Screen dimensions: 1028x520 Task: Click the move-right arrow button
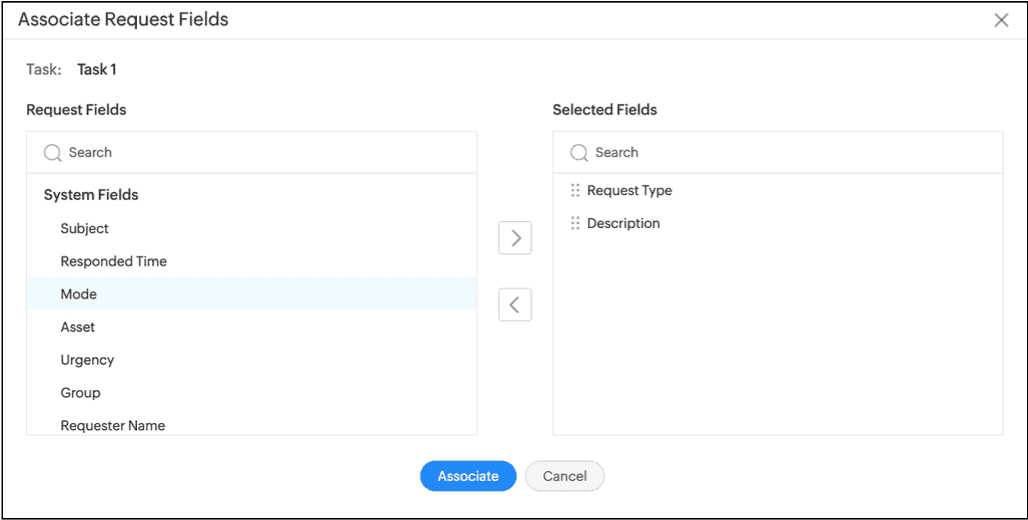(x=515, y=238)
